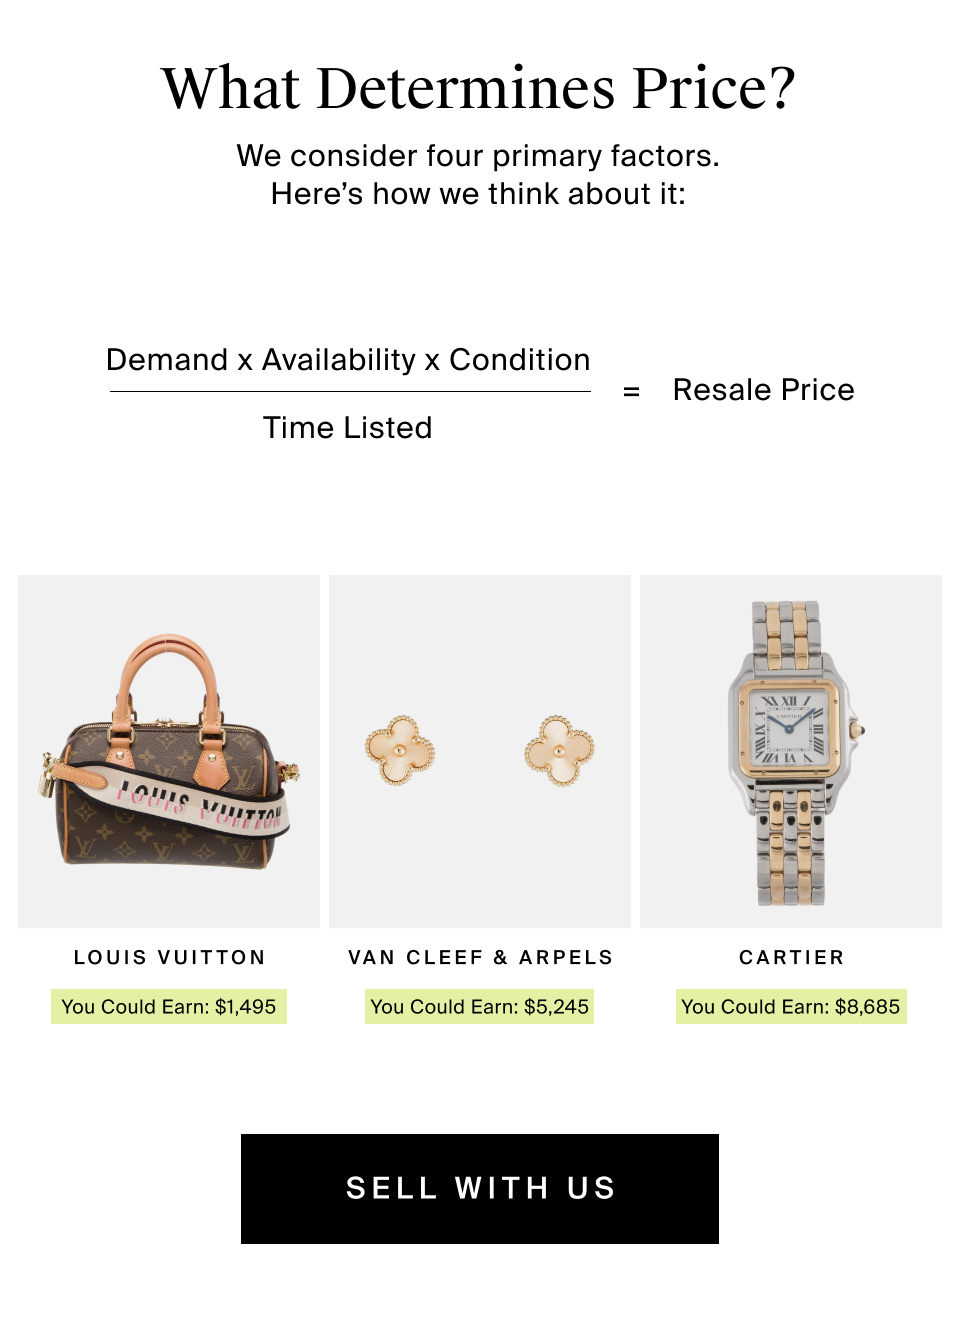Click the SELL WITH US button
Viewport: 960px width, 1326px height.
click(x=480, y=1188)
